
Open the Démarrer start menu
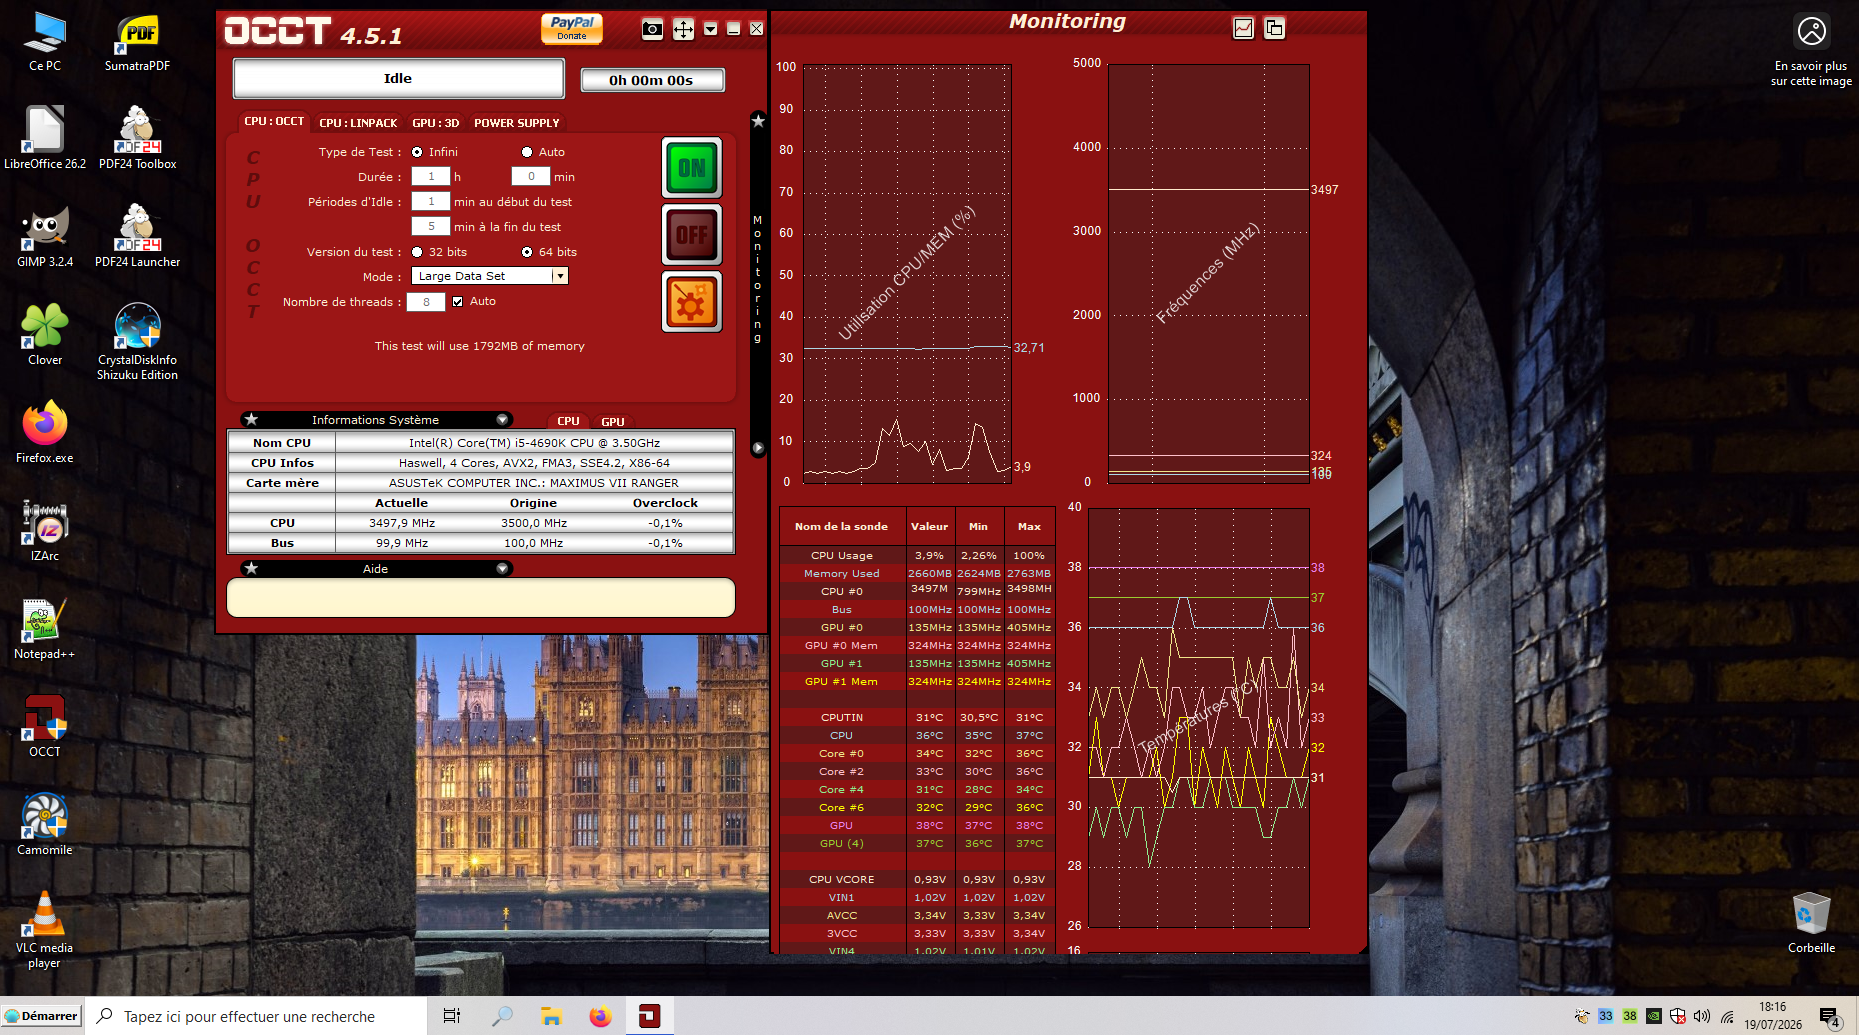click(41, 1016)
